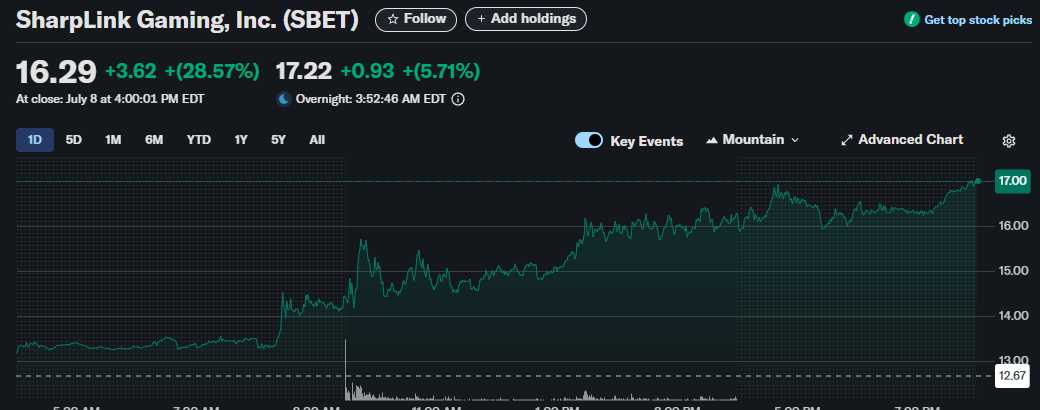Open the Mountain chart type dropdown
This screenshot has width=1040, height=410.
[753, 140]
